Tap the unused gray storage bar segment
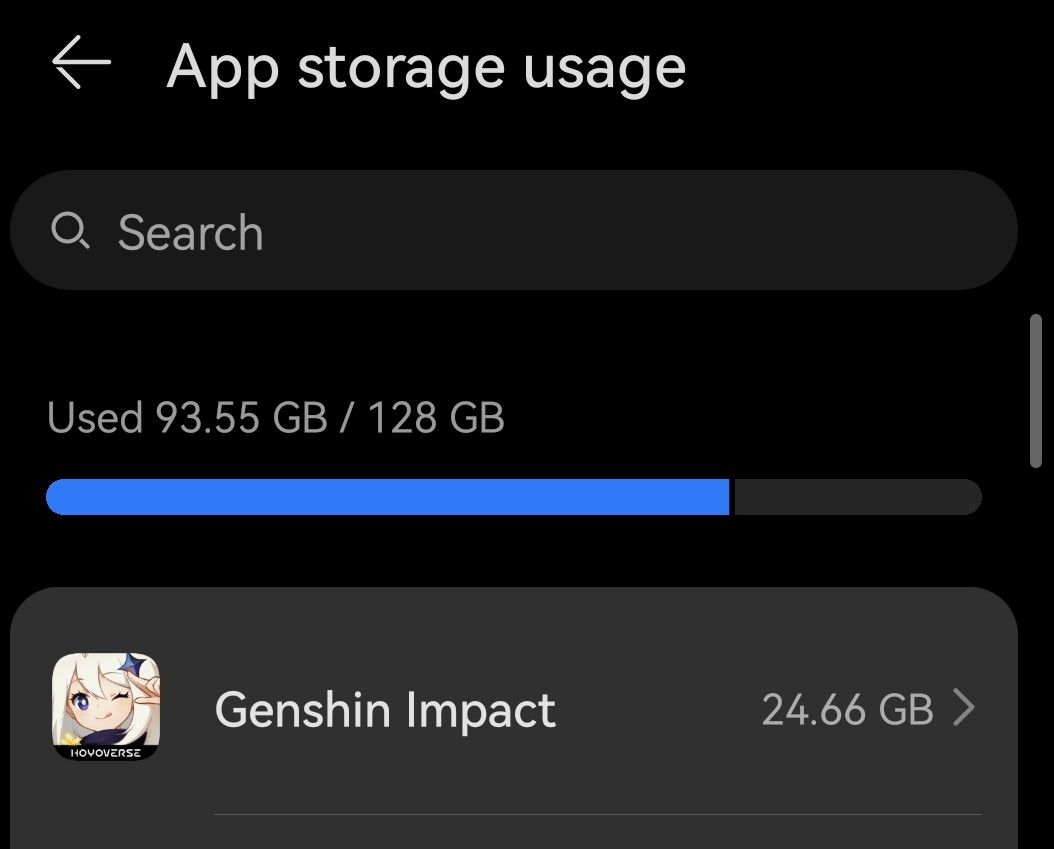Screen dimensions: 1054x849 [858, 496]
